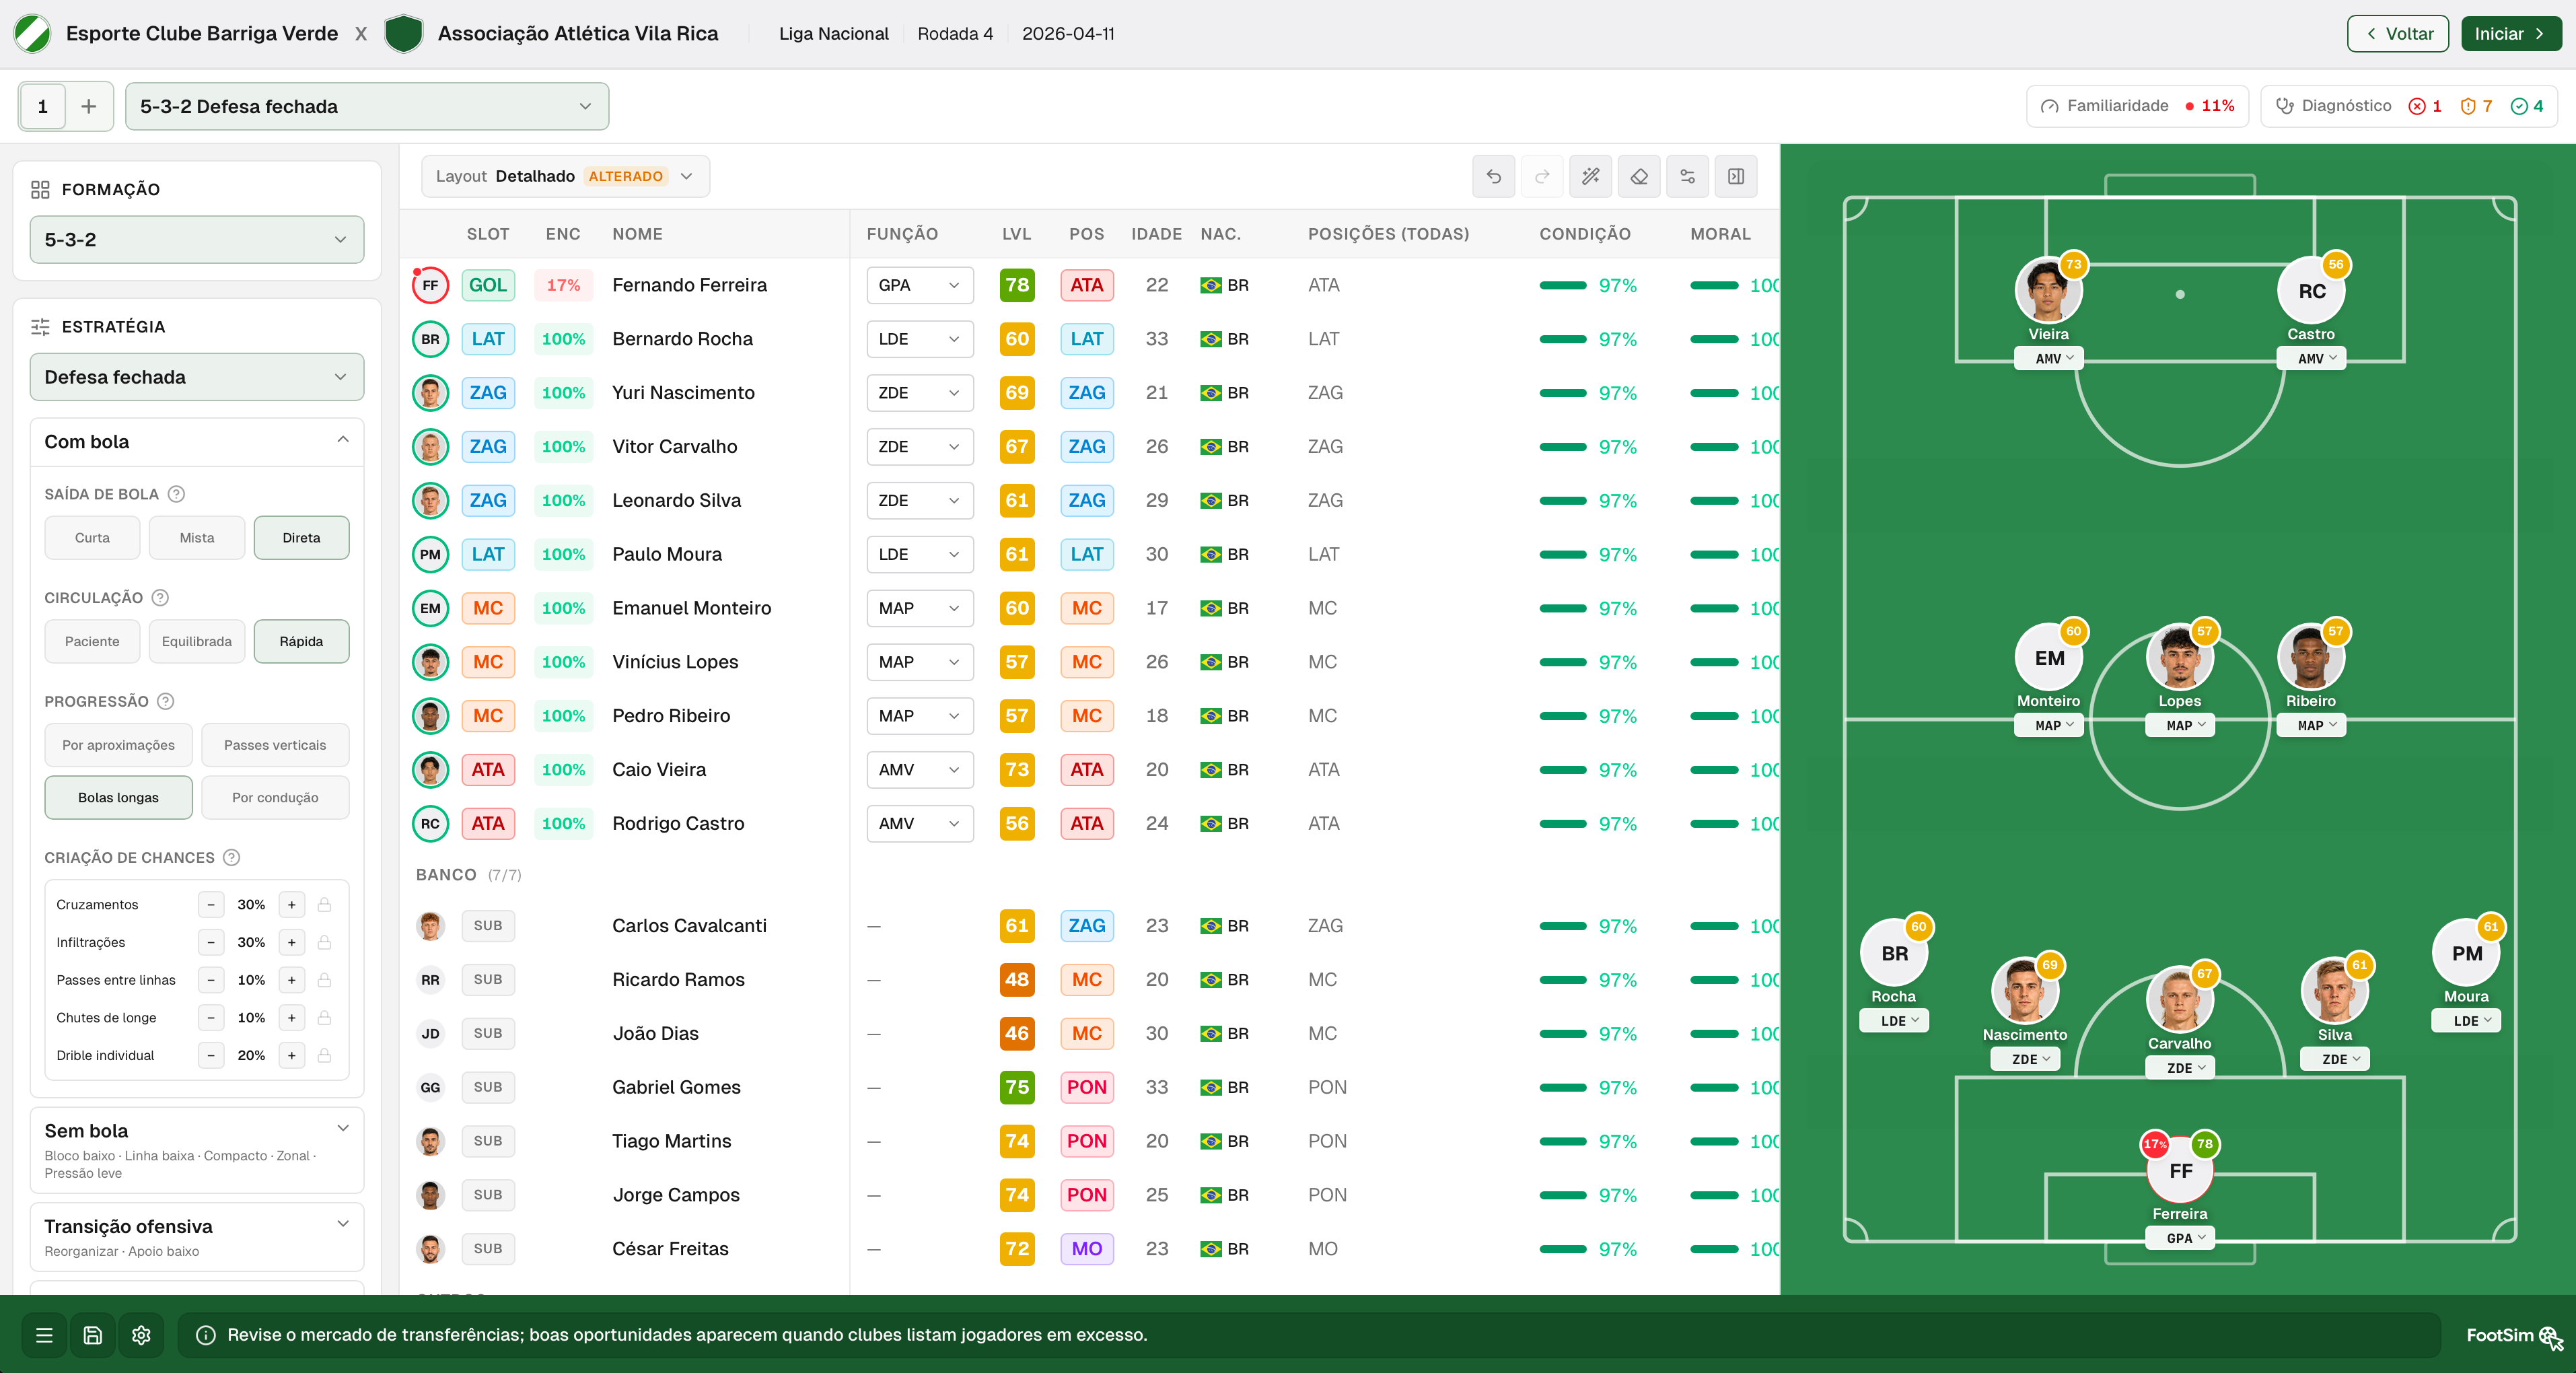Toggle the side panel layout icon
2576x1373 pixels.
tap(1735, 176)
